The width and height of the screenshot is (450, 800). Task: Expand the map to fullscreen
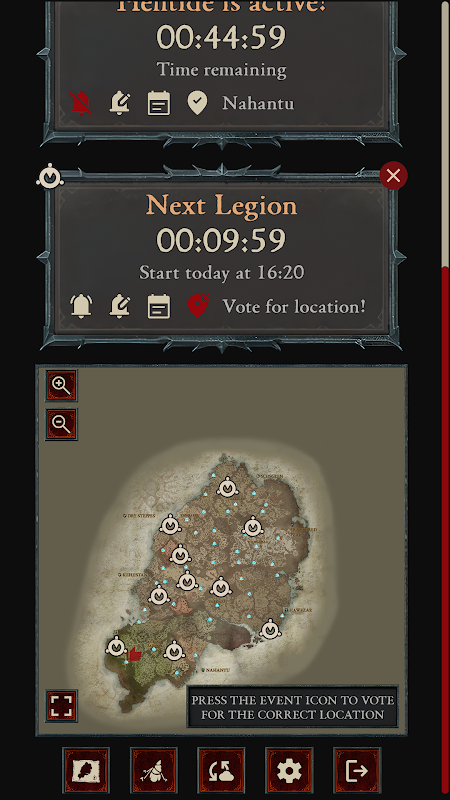61,706
